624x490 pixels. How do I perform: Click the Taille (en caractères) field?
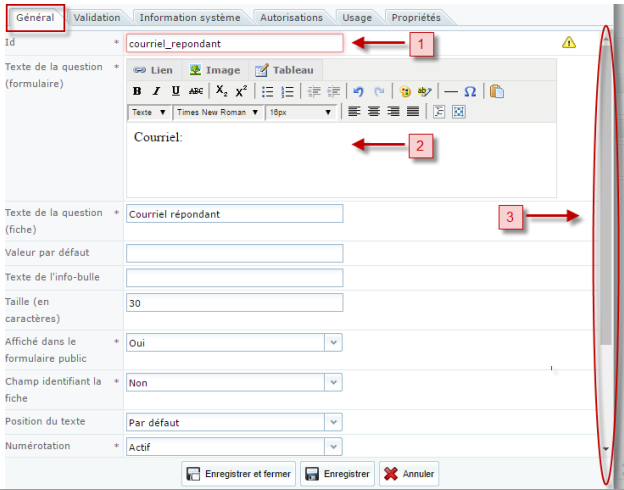click(234, 303)
